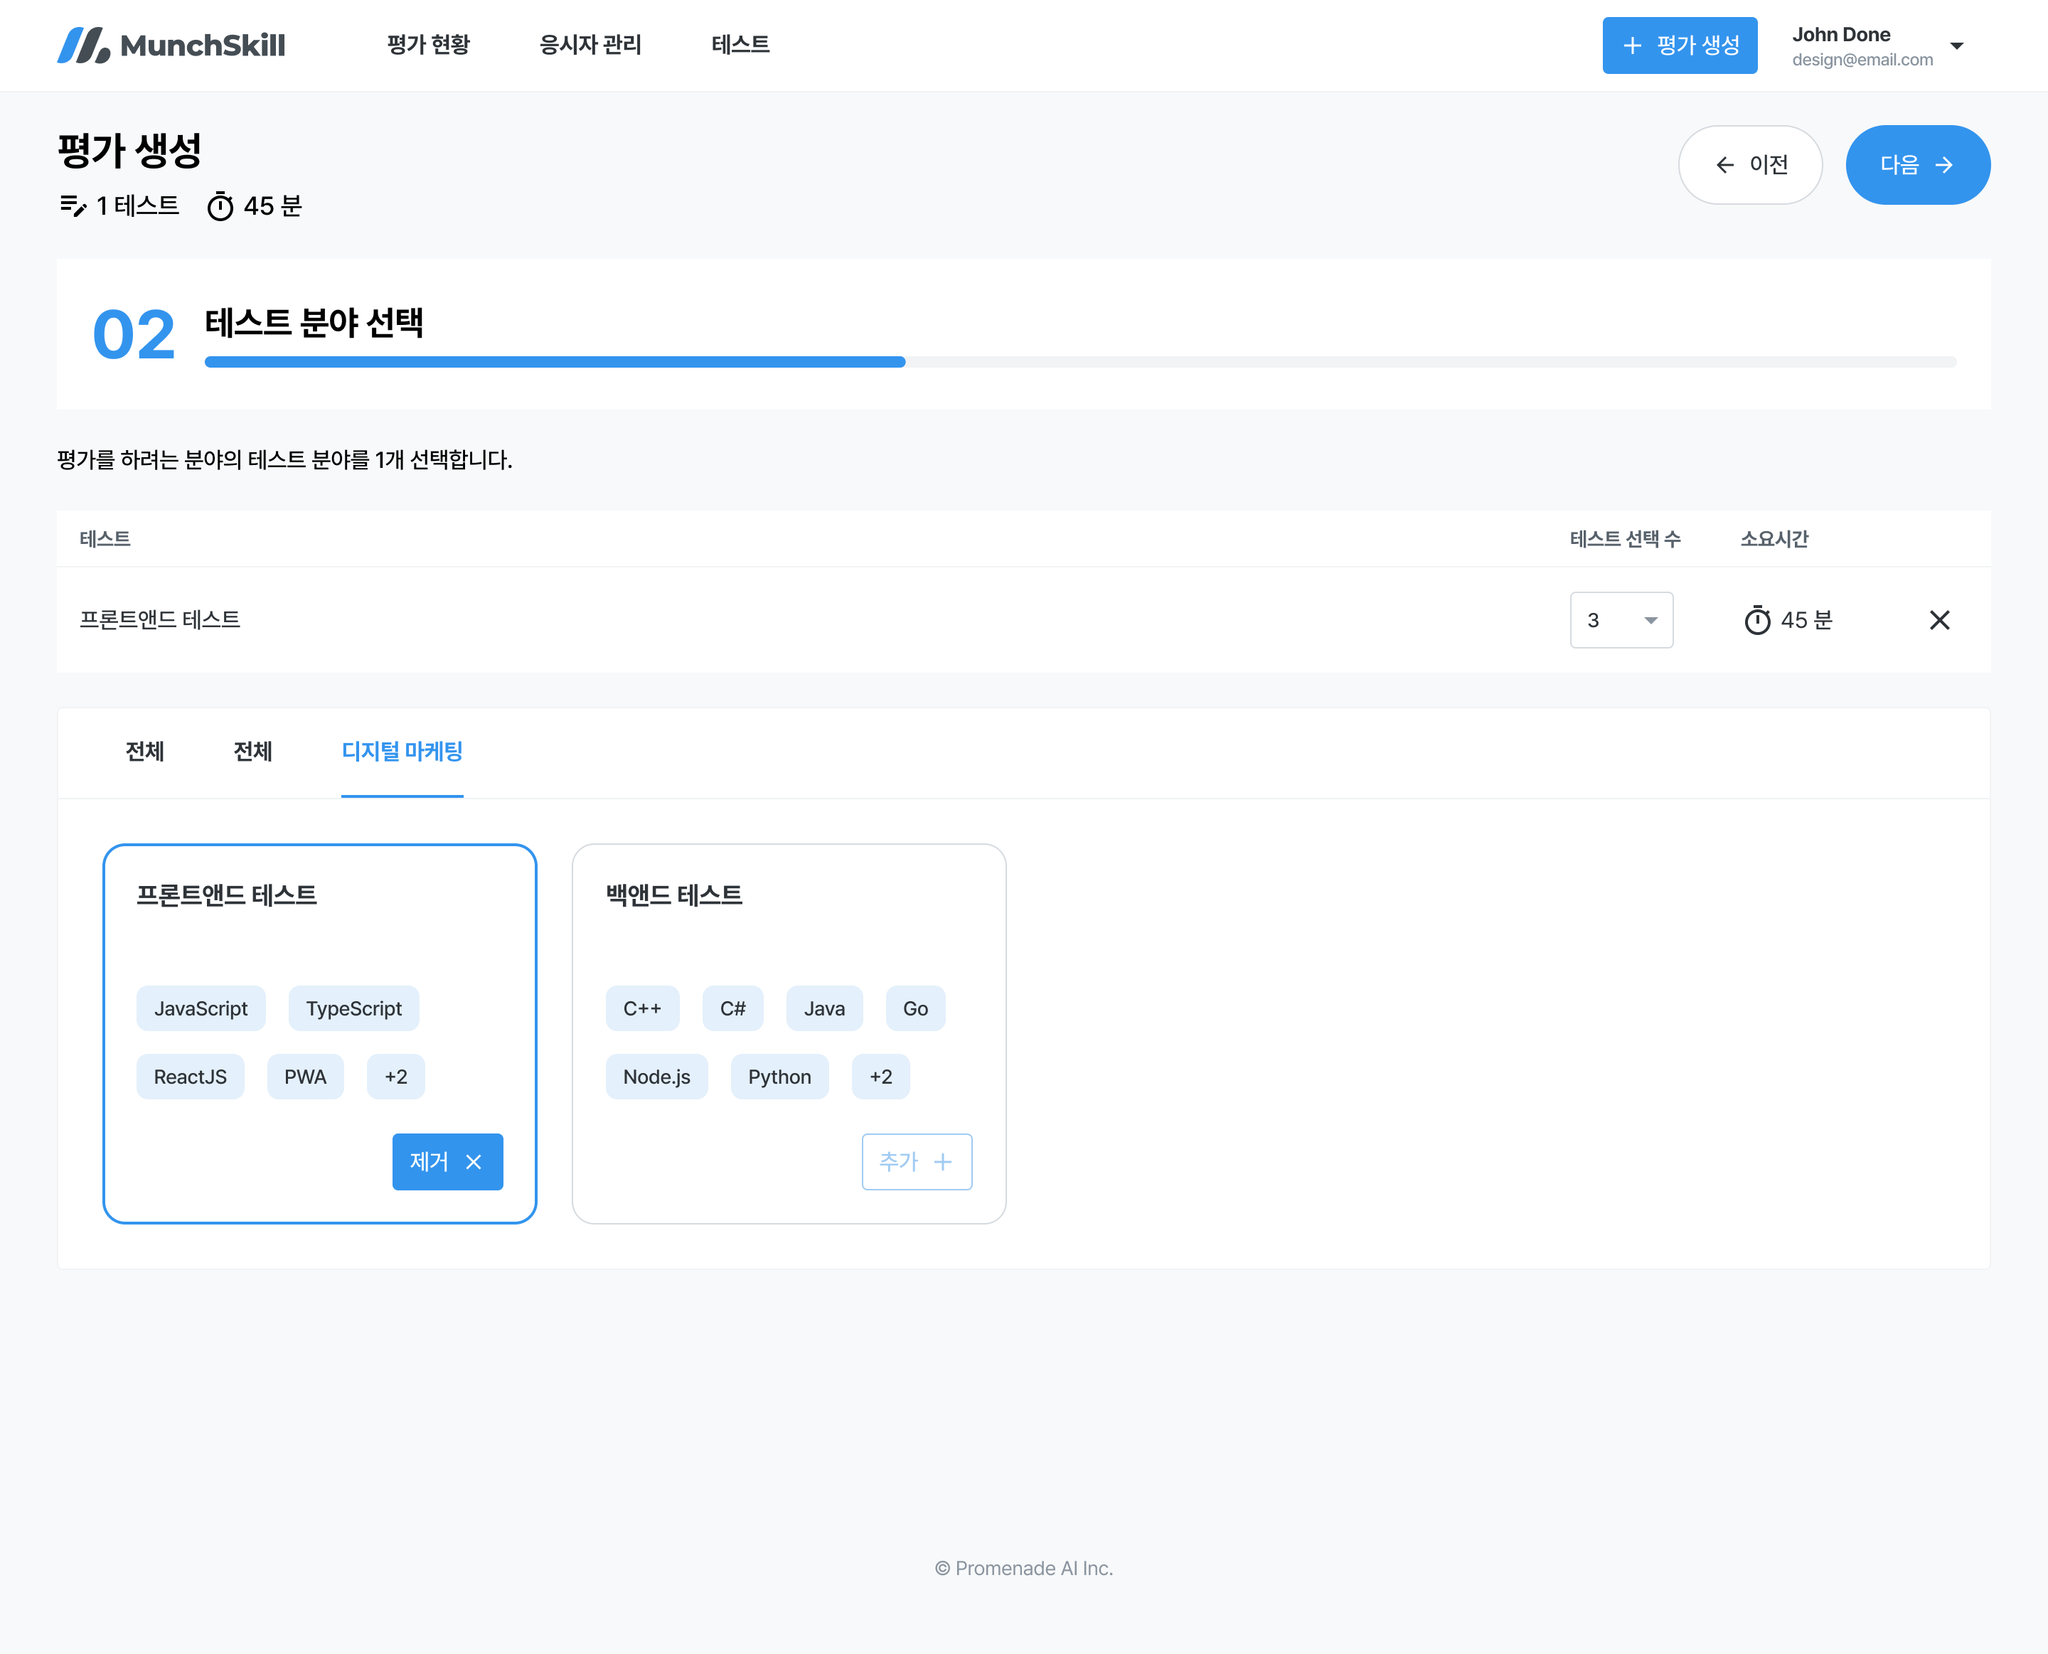
Task: Go to next step with 다음 button
Action: (x=1917, y=165)
